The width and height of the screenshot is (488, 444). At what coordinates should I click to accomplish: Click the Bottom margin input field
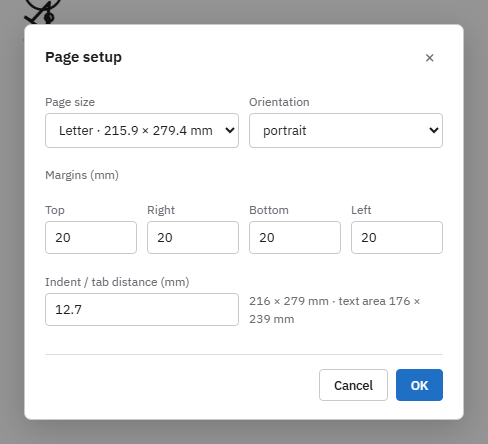pos(295,237)
